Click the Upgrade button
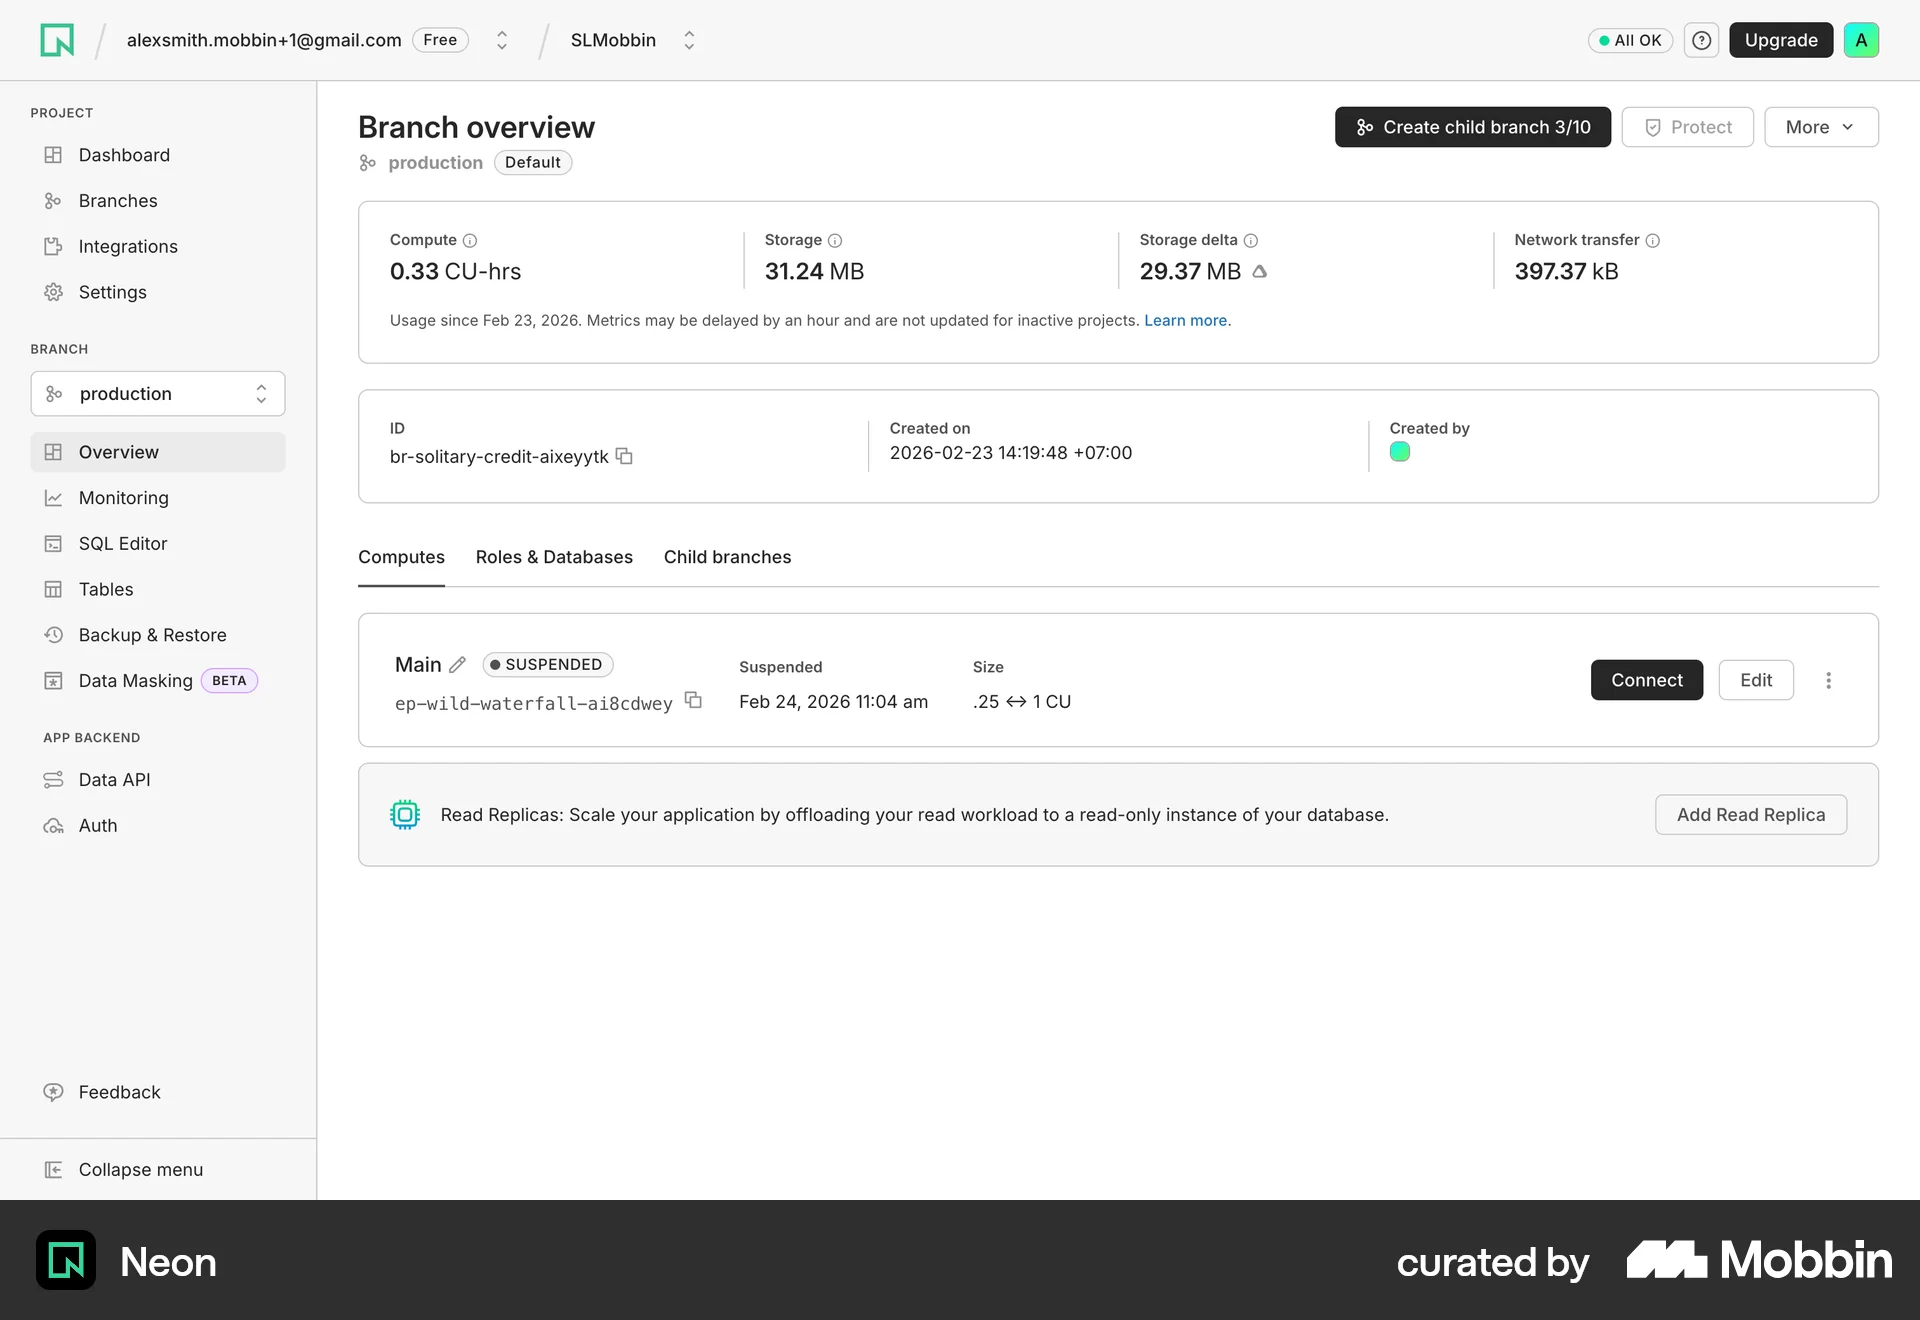 click(x=1781, y=40)
